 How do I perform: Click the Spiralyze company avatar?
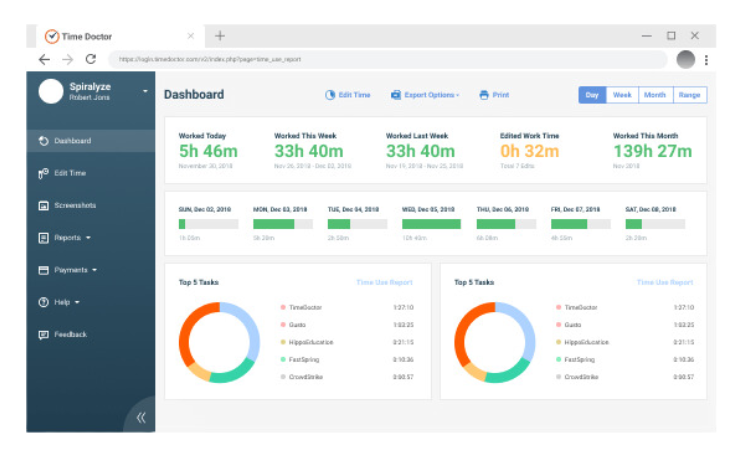pos(51,91)
